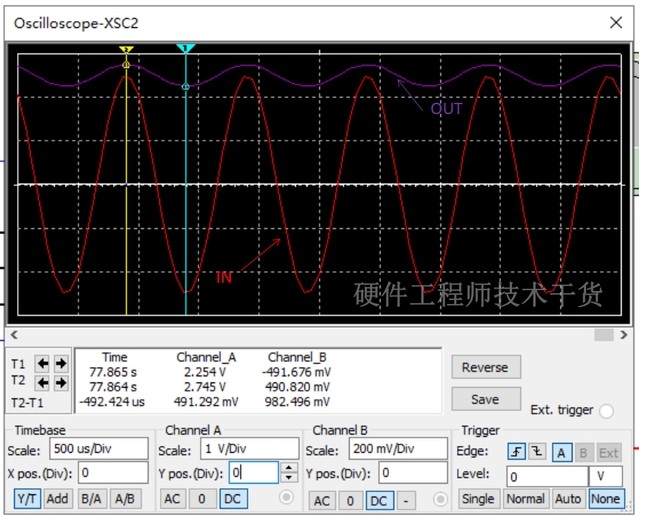
Task: Click the waveform scrollbar right arrow
Action: [624, 335]
